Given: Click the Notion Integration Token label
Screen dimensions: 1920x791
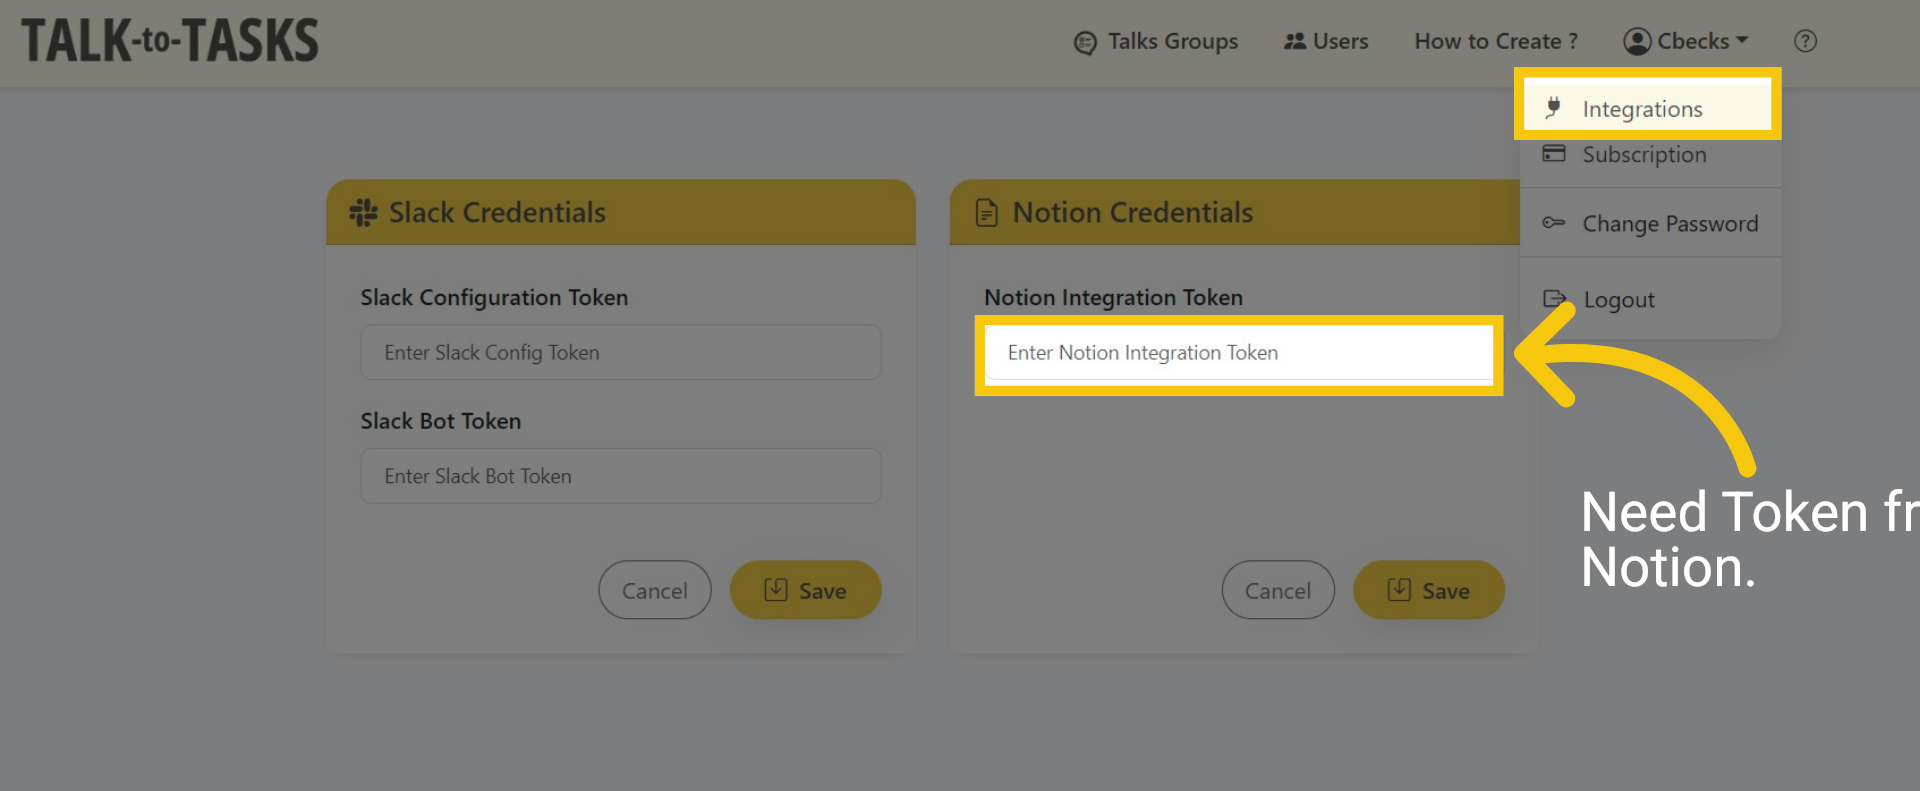Looking at the screenshot, I should [x=1113, y=297].
